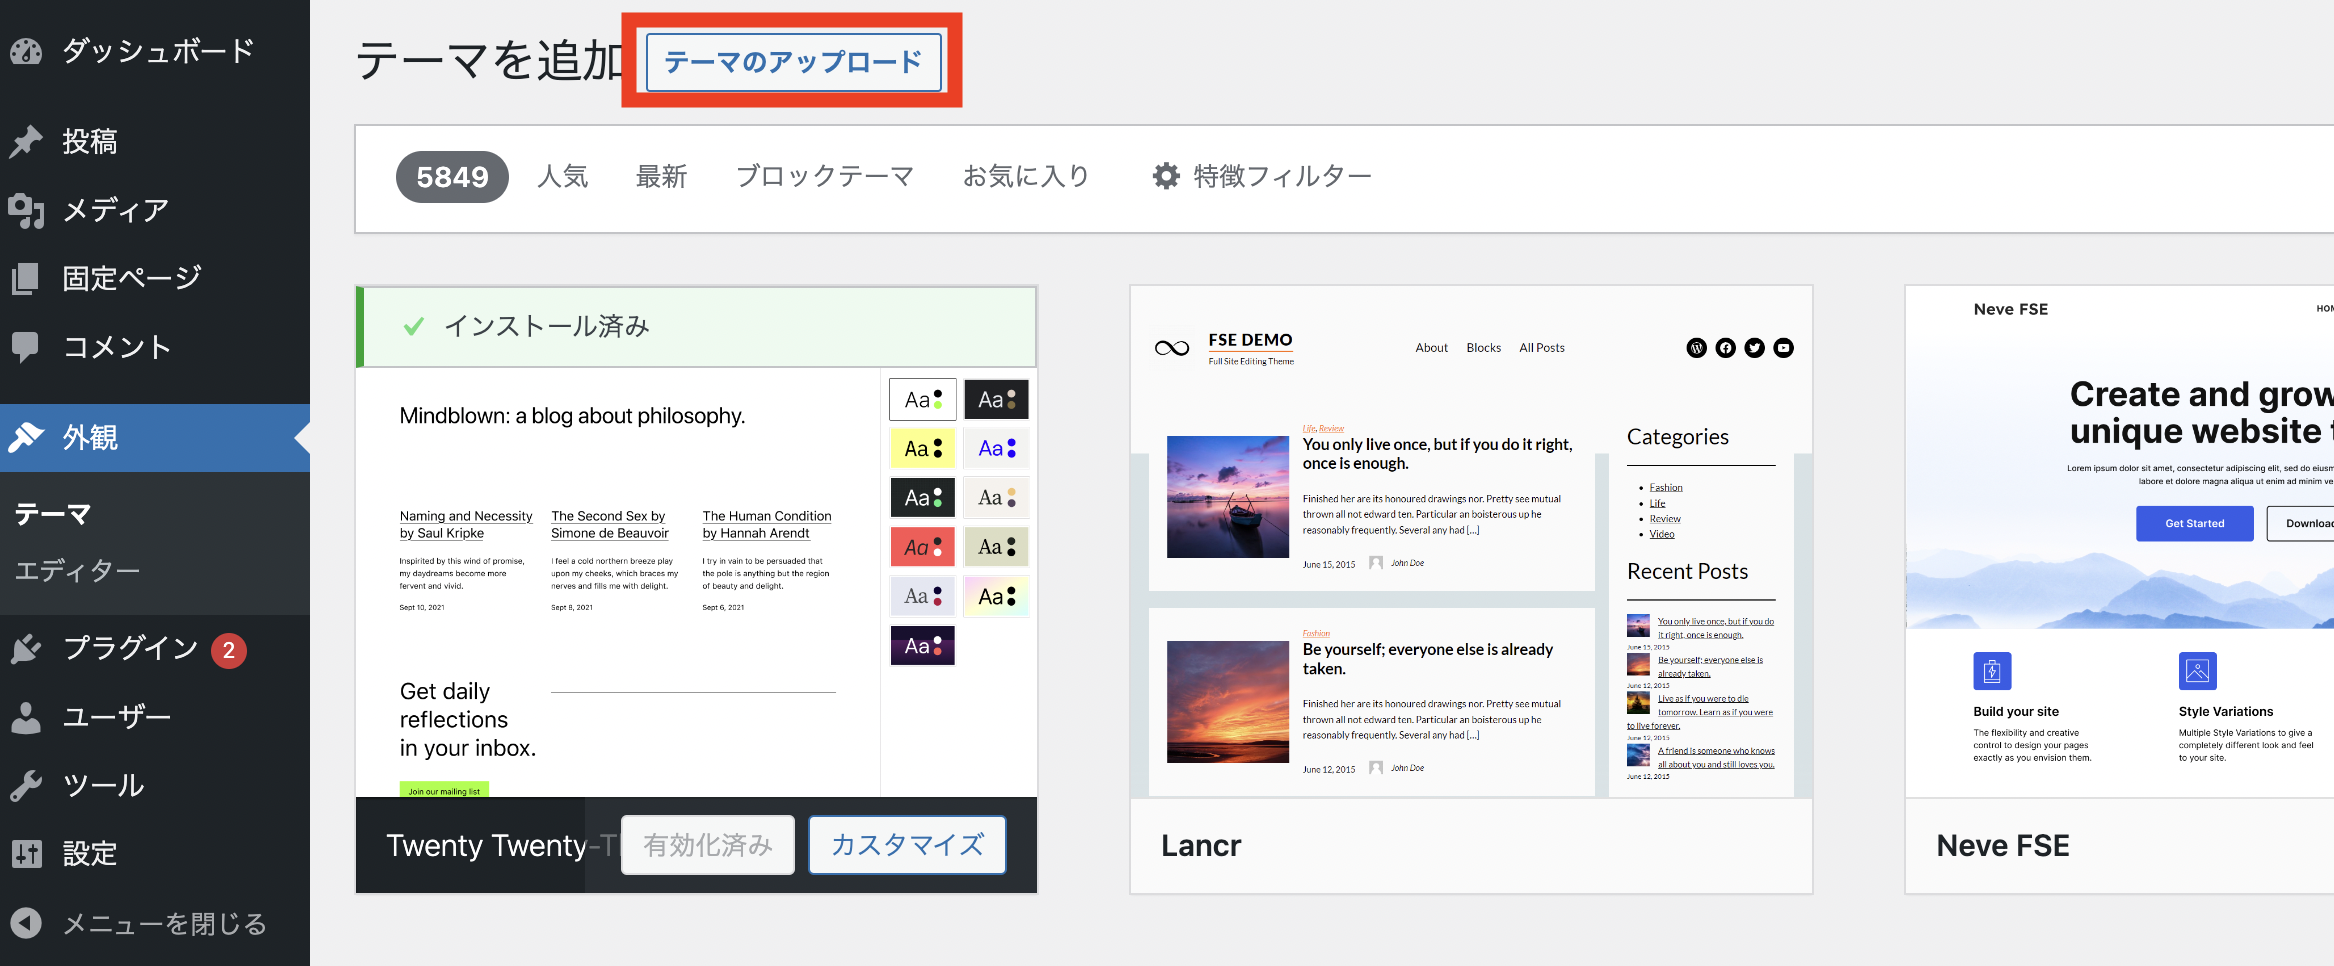2334x966 pixels.
Task: Switch to the 最新 themes tab
Action: [660, 175]
